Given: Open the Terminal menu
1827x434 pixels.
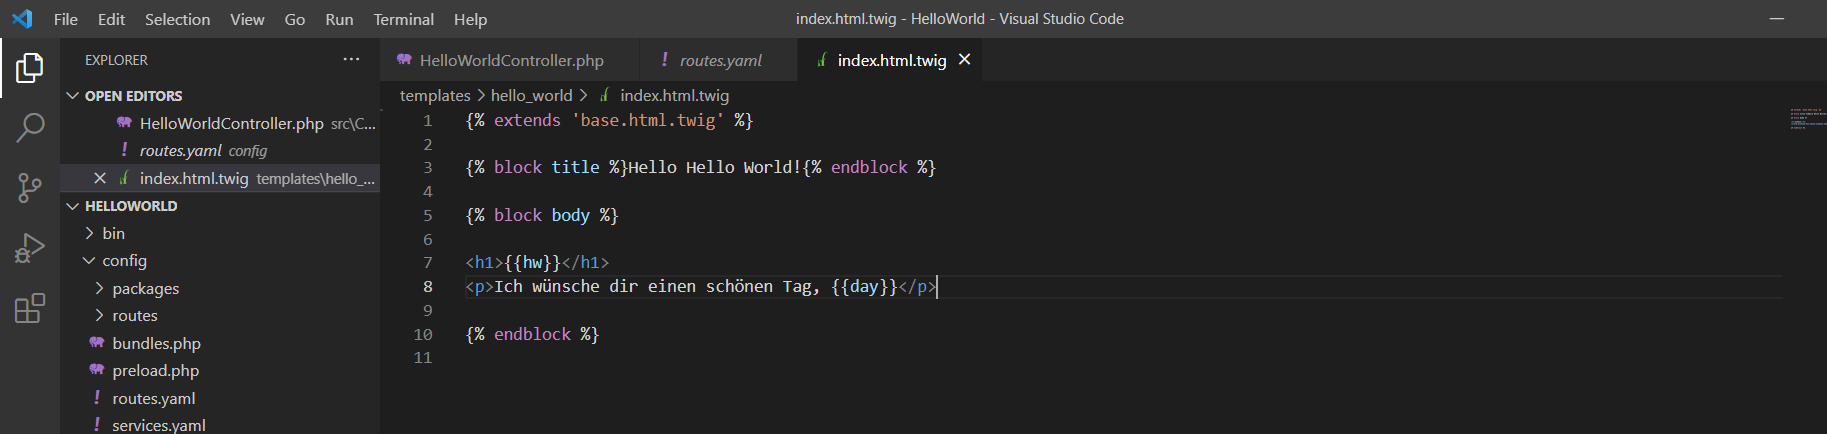Looking at the screenshot, I should point(403,19).
